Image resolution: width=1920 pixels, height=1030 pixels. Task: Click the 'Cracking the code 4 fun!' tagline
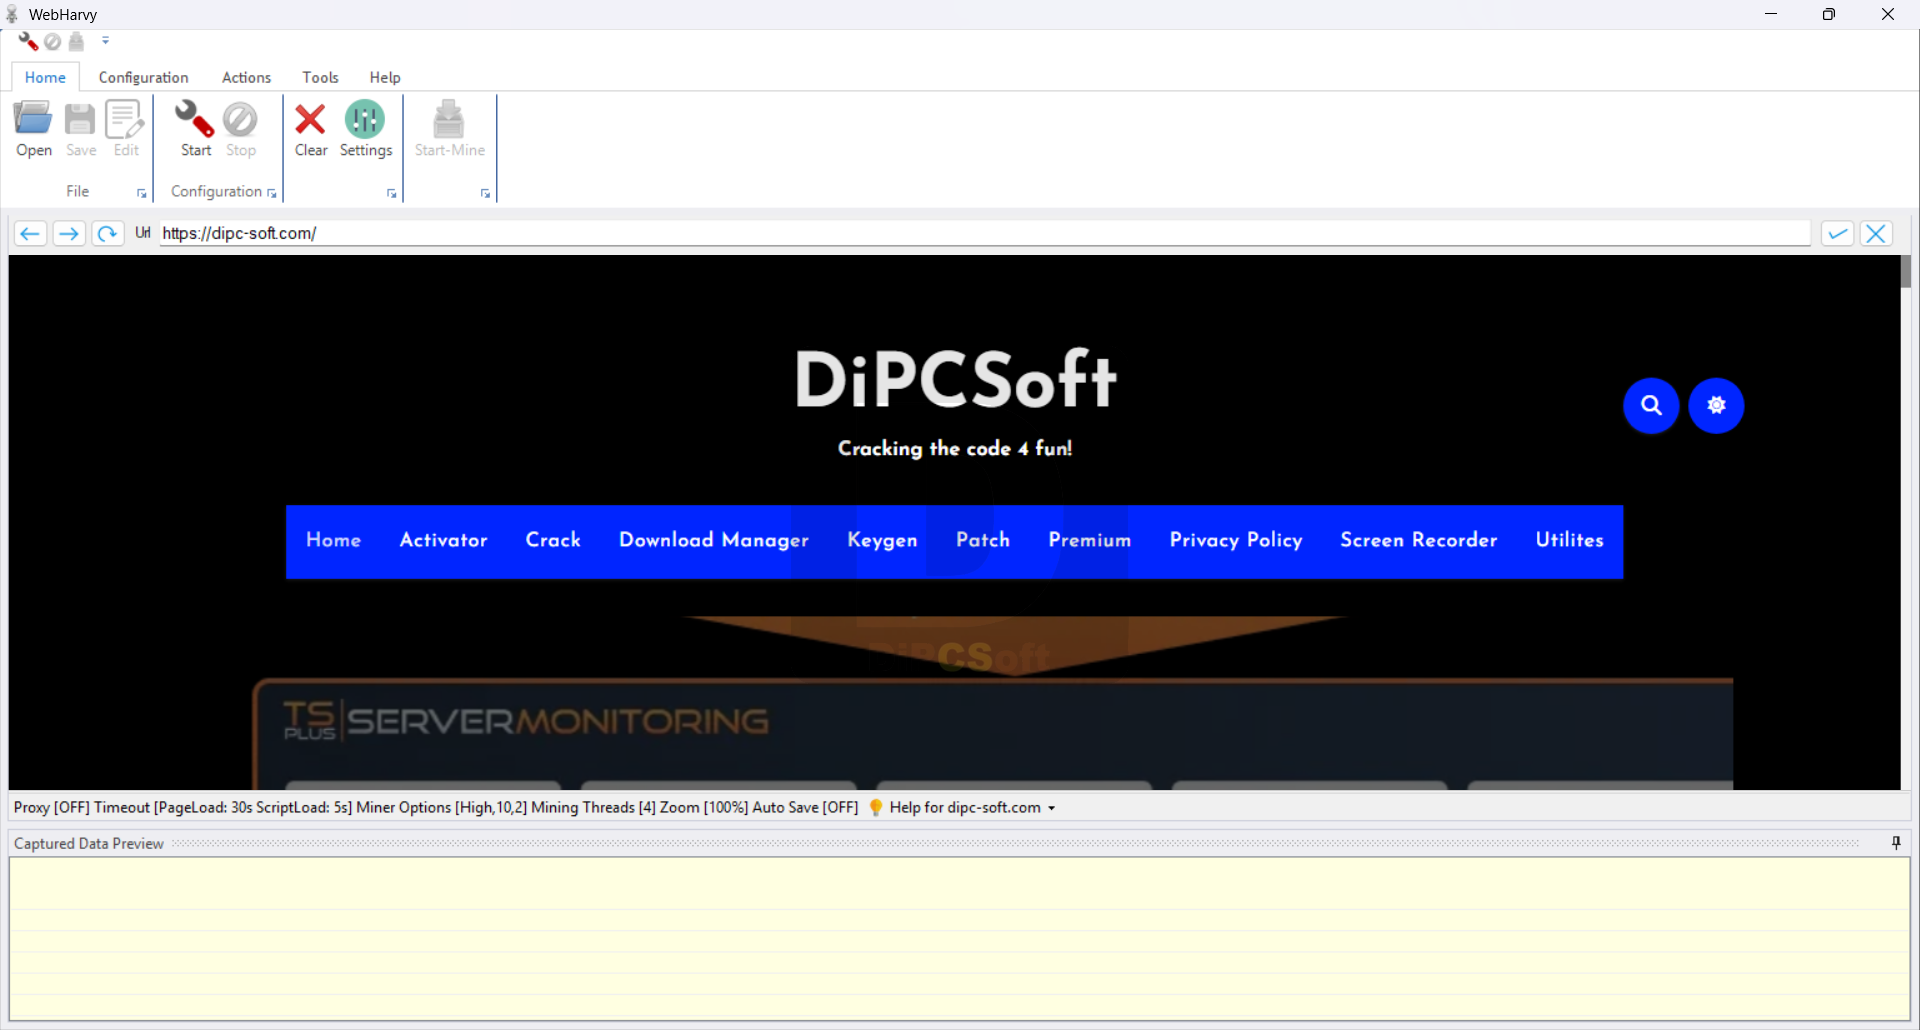(955, 448)
